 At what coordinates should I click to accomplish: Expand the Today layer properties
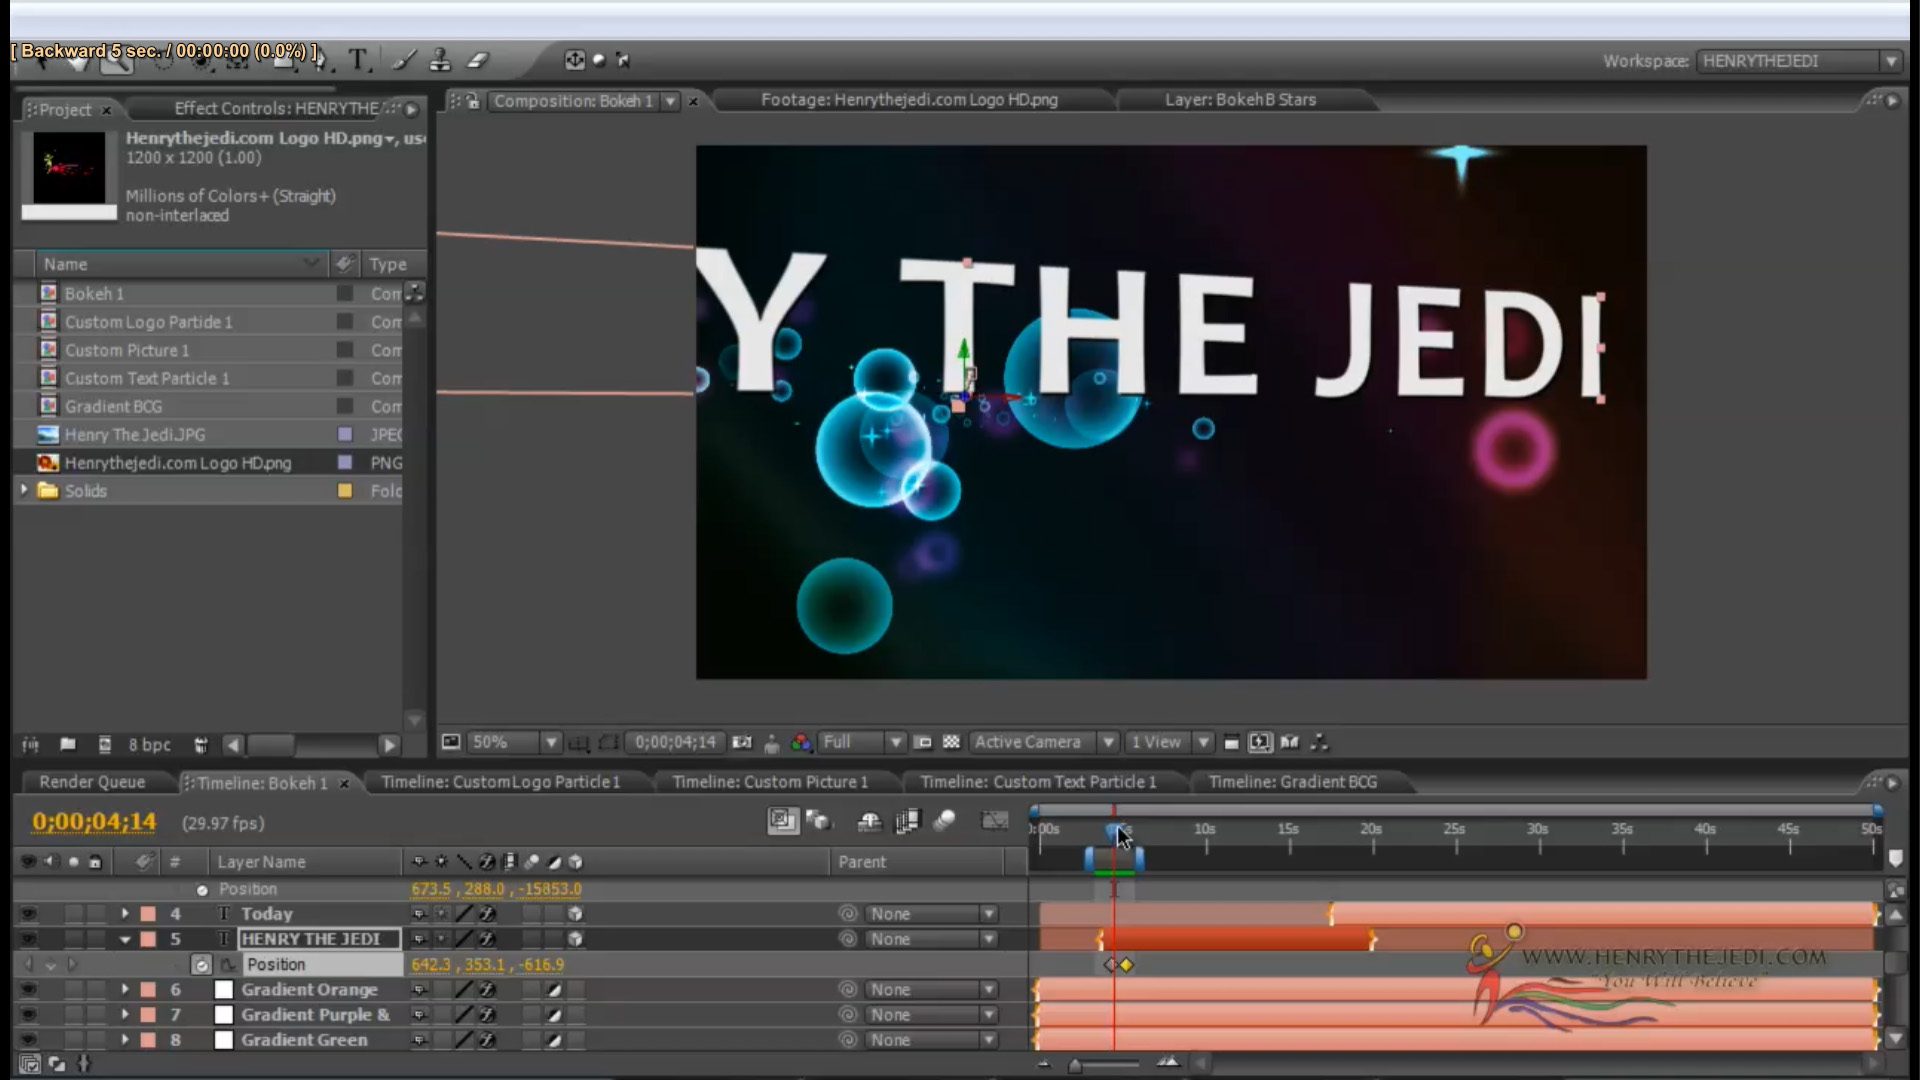click(125, 913)
